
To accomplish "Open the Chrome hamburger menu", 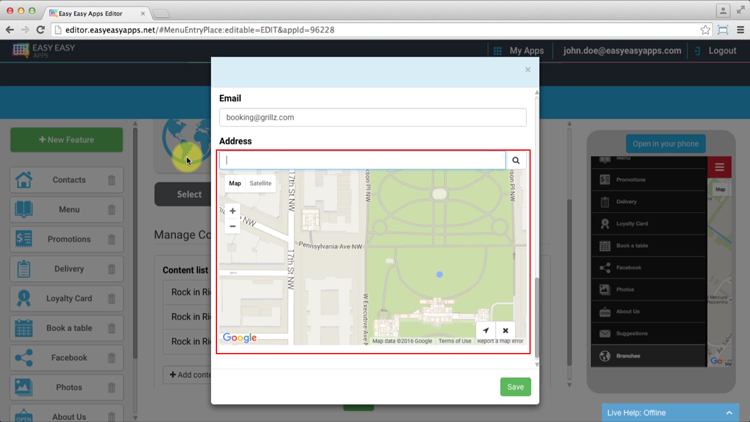I will click(740, 30).
